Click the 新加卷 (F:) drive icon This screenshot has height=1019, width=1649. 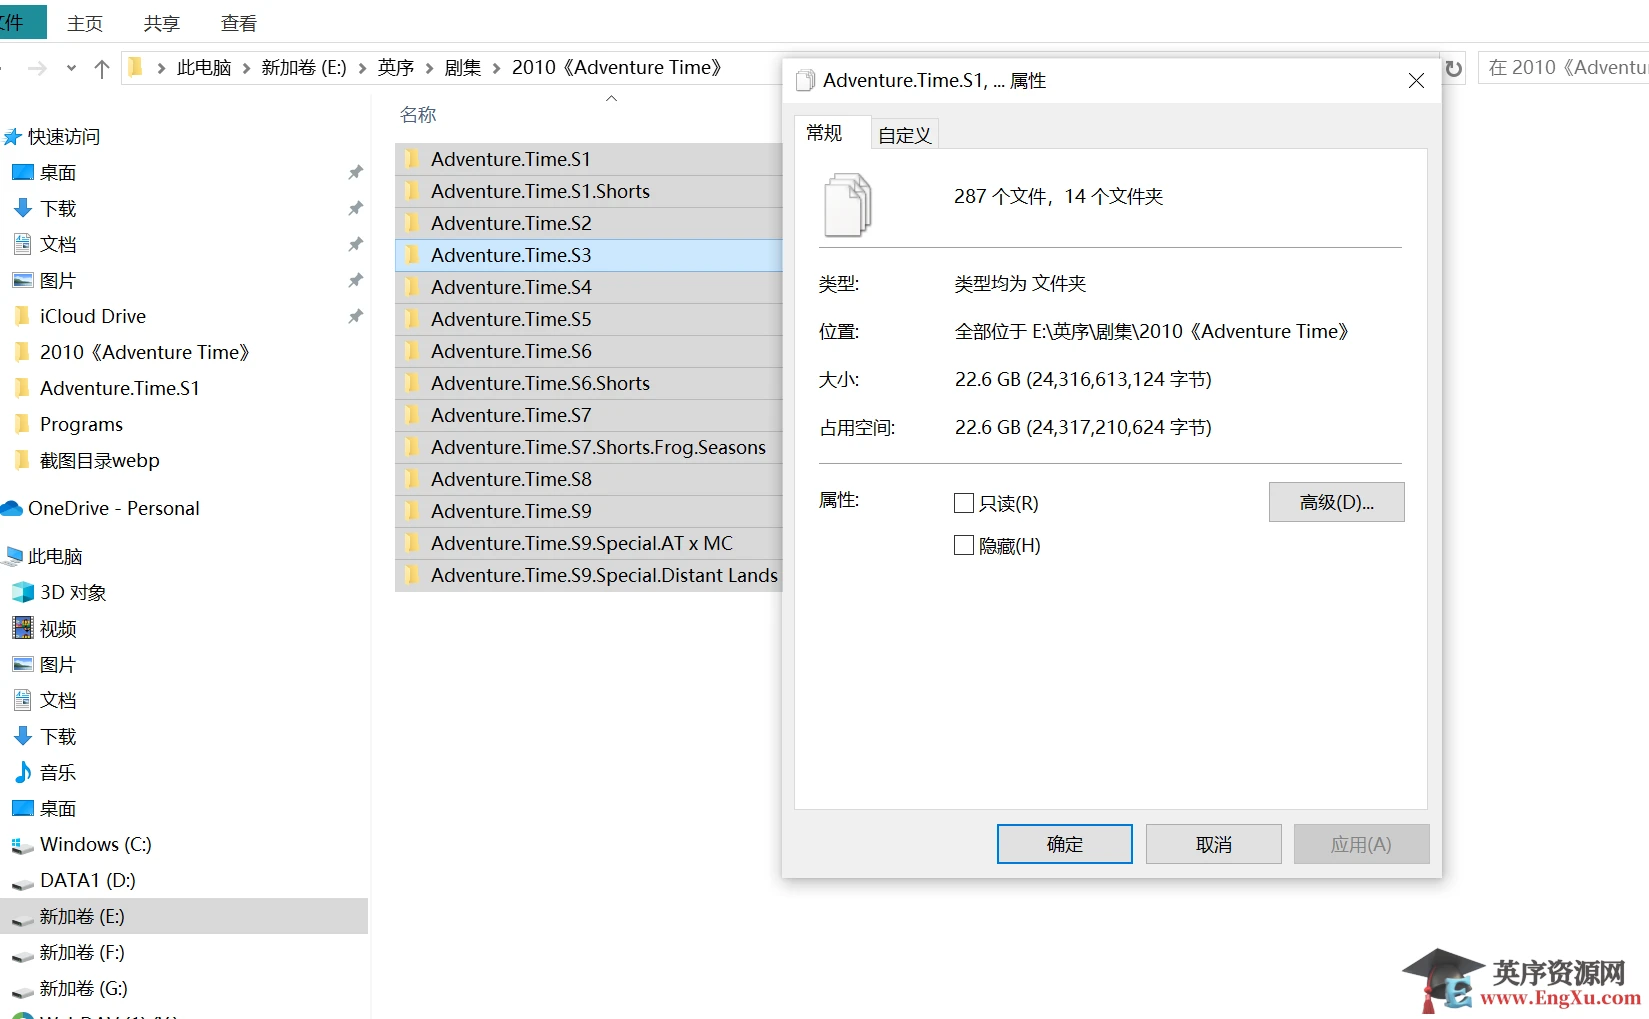pos(22,954)
